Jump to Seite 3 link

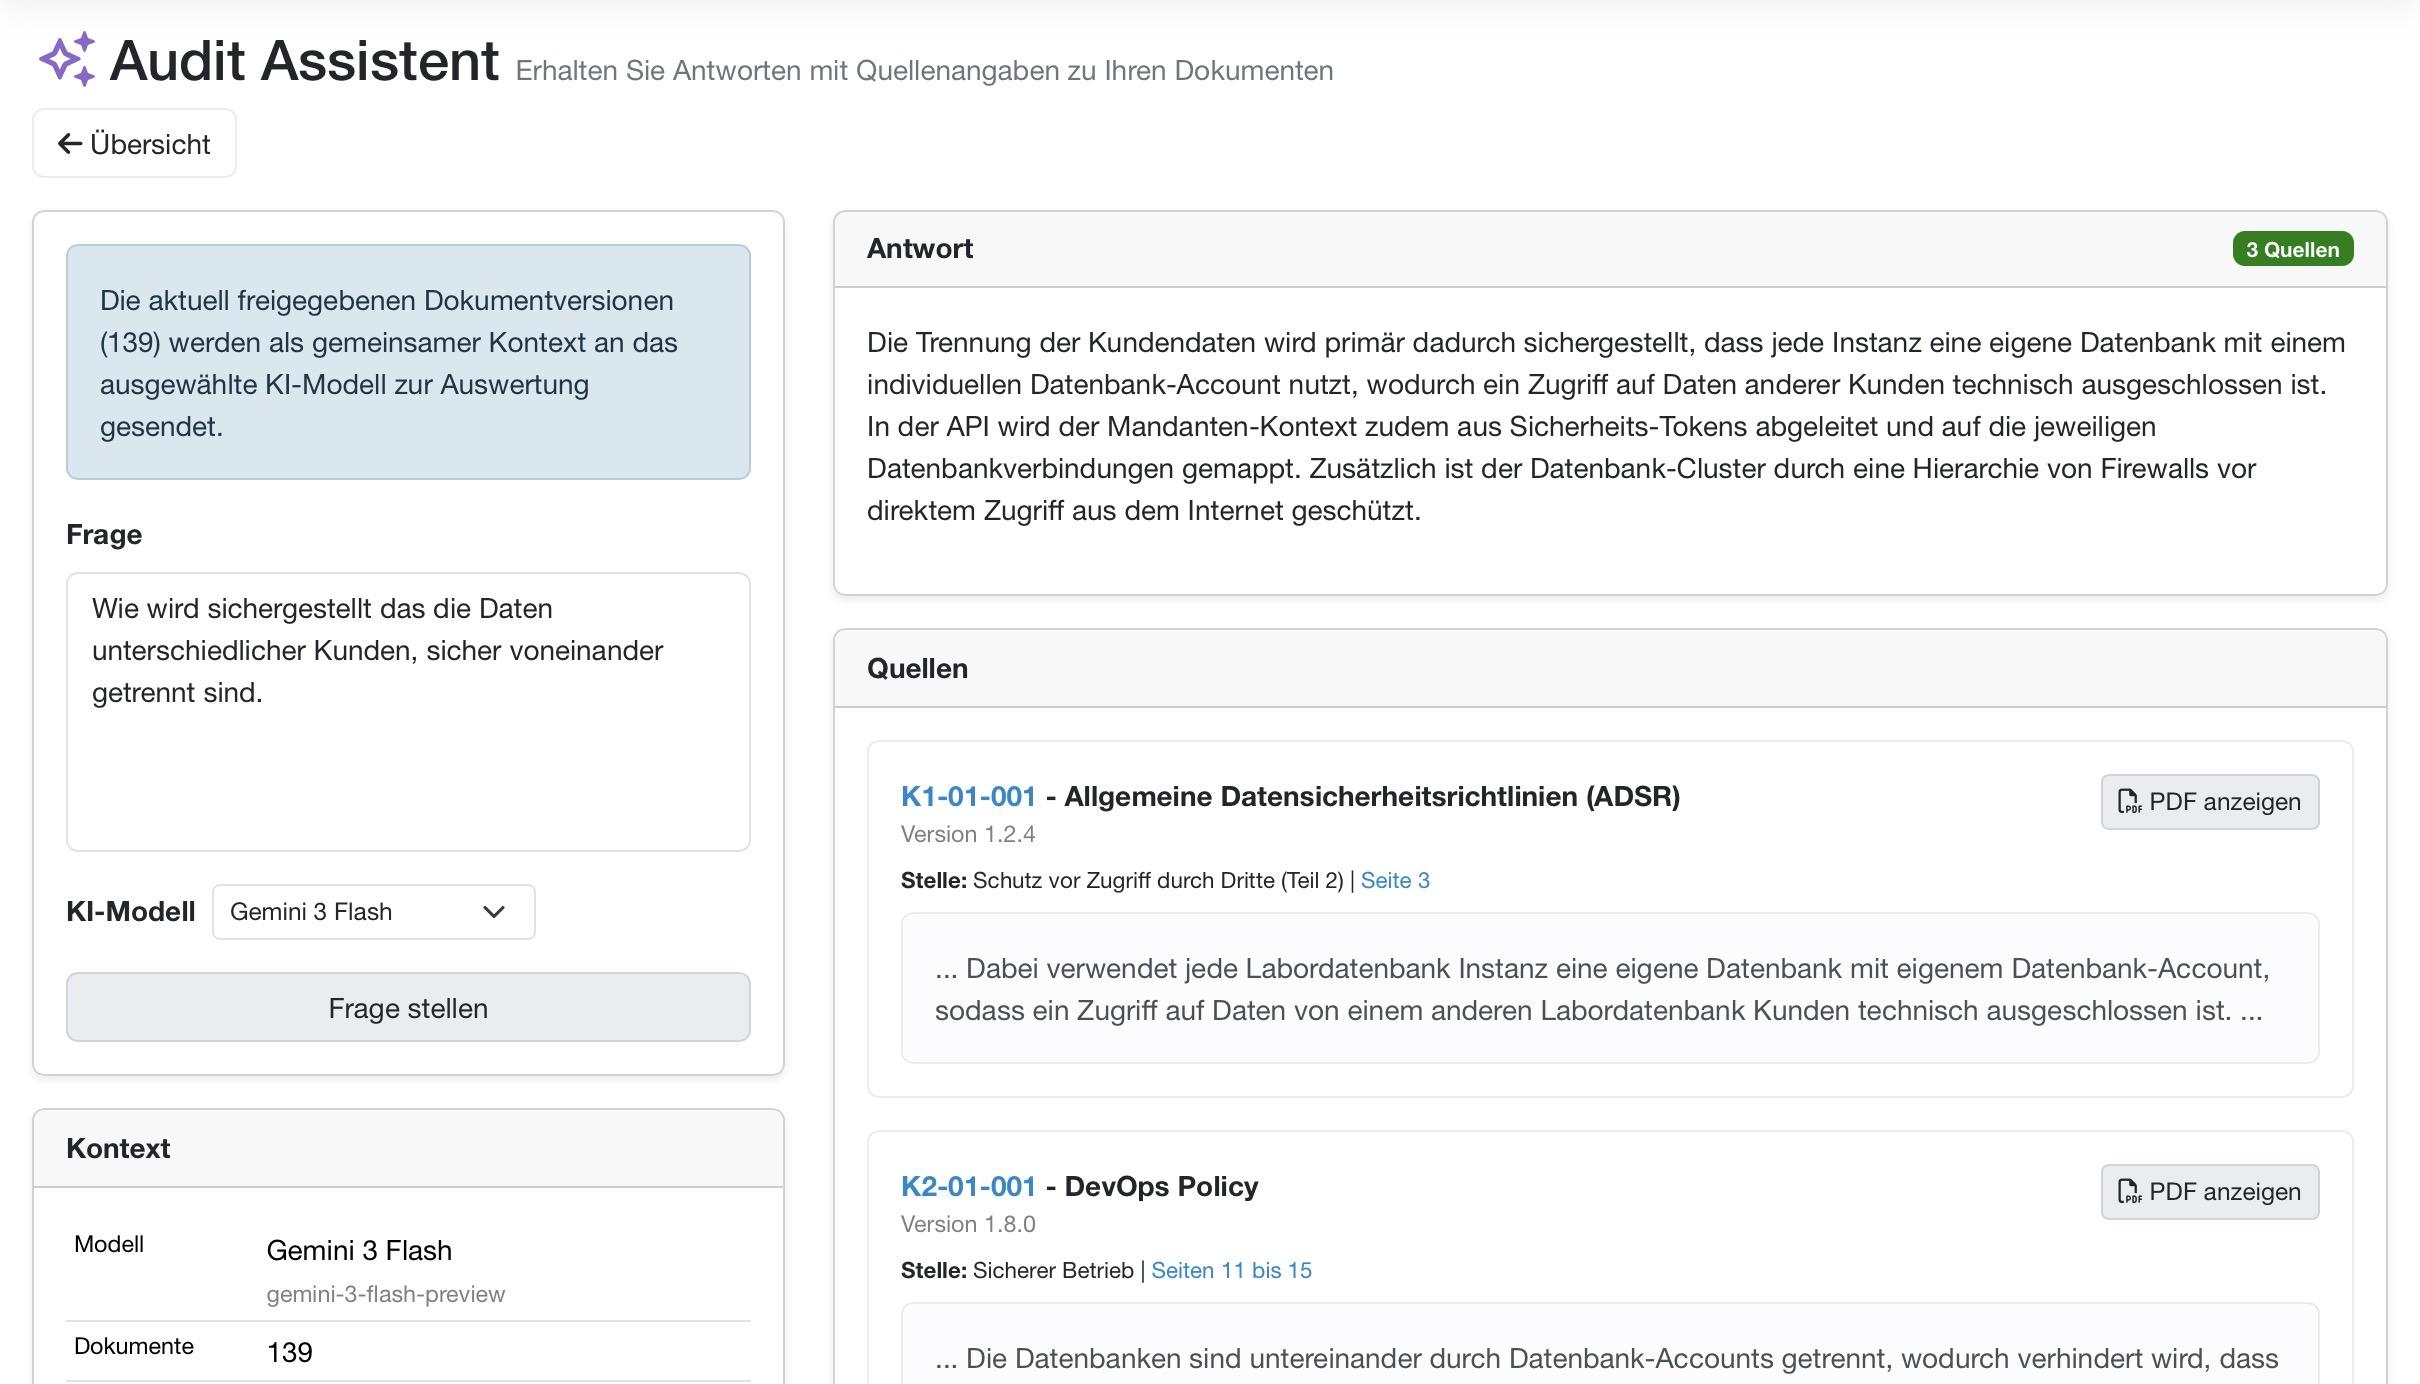click(1395, 880)
